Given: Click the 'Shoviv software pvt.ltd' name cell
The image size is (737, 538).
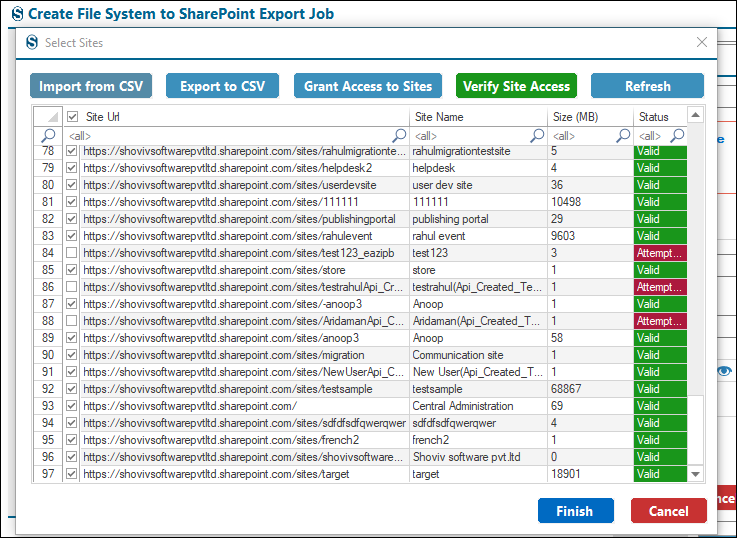Looking at the screenshot, I should coord(478,457).
